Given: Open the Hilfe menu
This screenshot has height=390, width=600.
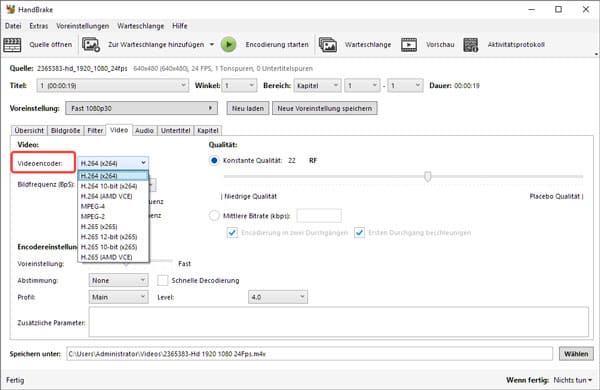Looking at the screenshot, I should 179,26.
